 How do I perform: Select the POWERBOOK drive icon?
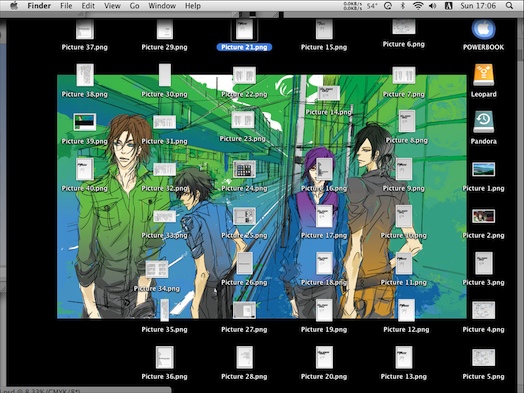[x=484, y=29]
